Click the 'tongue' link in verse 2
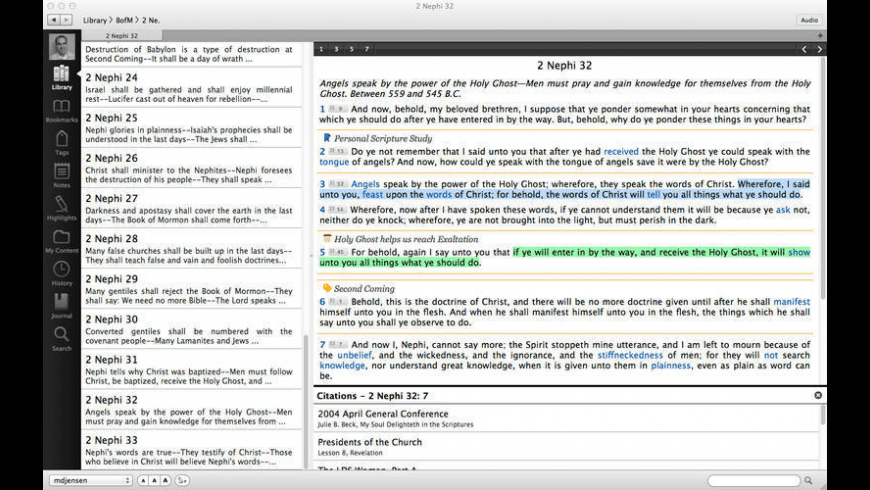The height and width of the screenshot is (490, 870). (x=334, y=162)
